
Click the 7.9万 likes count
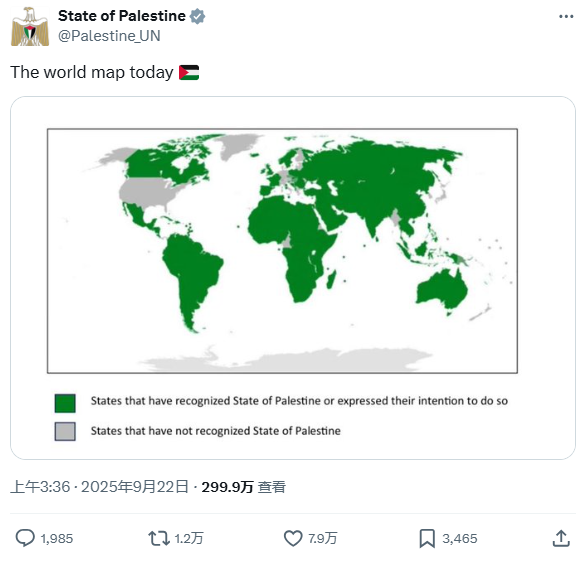tap(323, 539)
